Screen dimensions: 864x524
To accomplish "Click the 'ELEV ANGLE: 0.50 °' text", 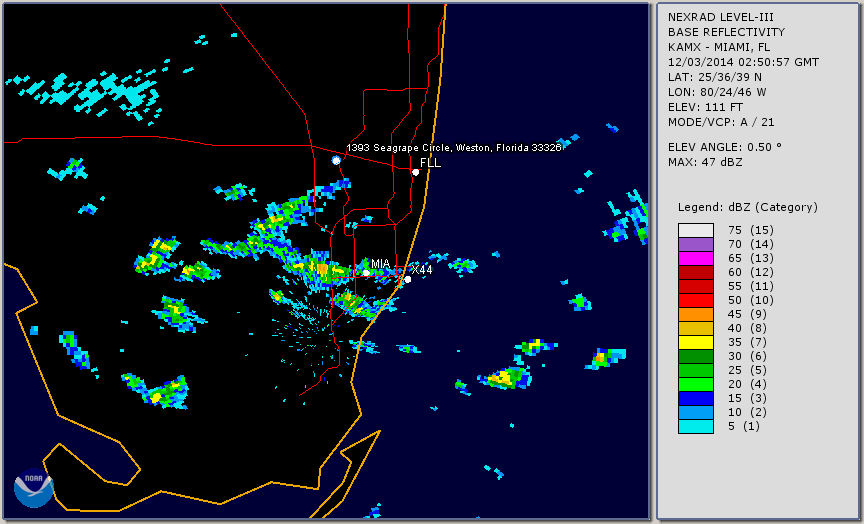I will (725, 147).
